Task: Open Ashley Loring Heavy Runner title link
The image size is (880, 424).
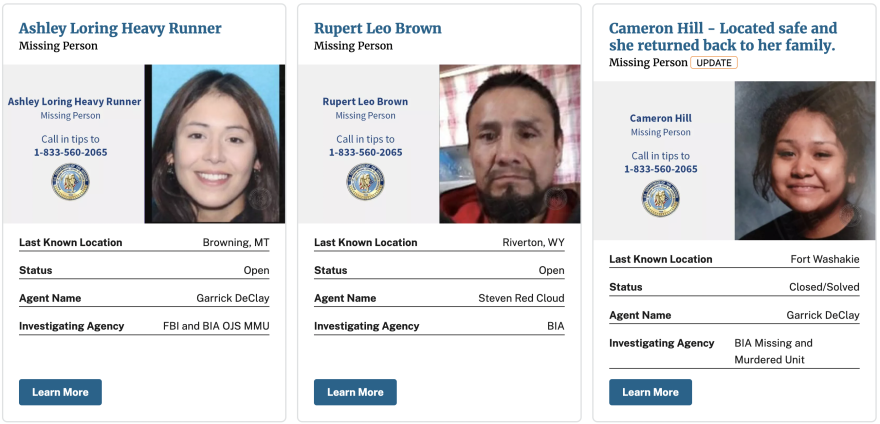Action: pos(120,28)
